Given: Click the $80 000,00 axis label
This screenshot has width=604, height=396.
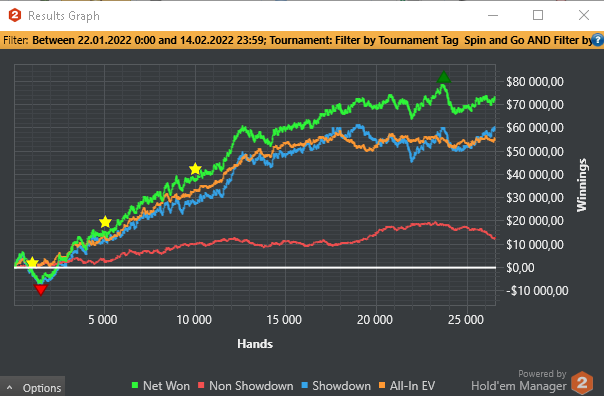Looking at the screenshot, I should click(x=535, y=82).
